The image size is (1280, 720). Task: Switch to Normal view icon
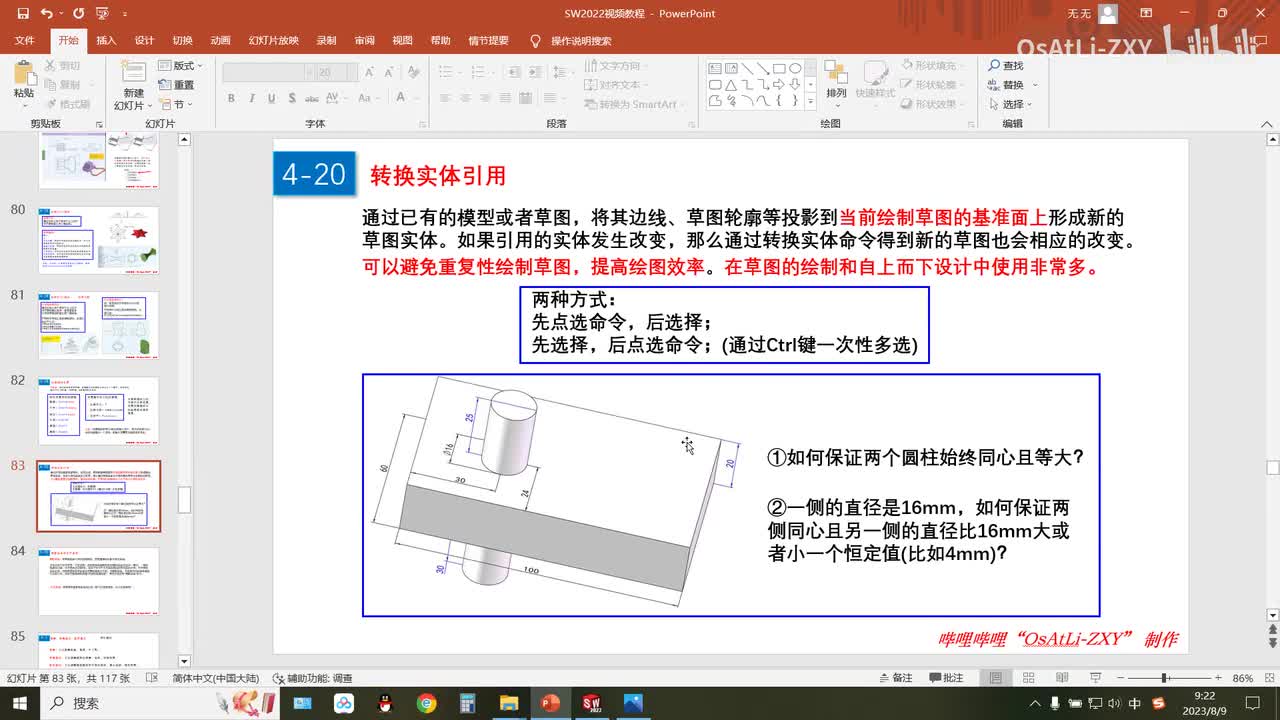coord(996,678)
